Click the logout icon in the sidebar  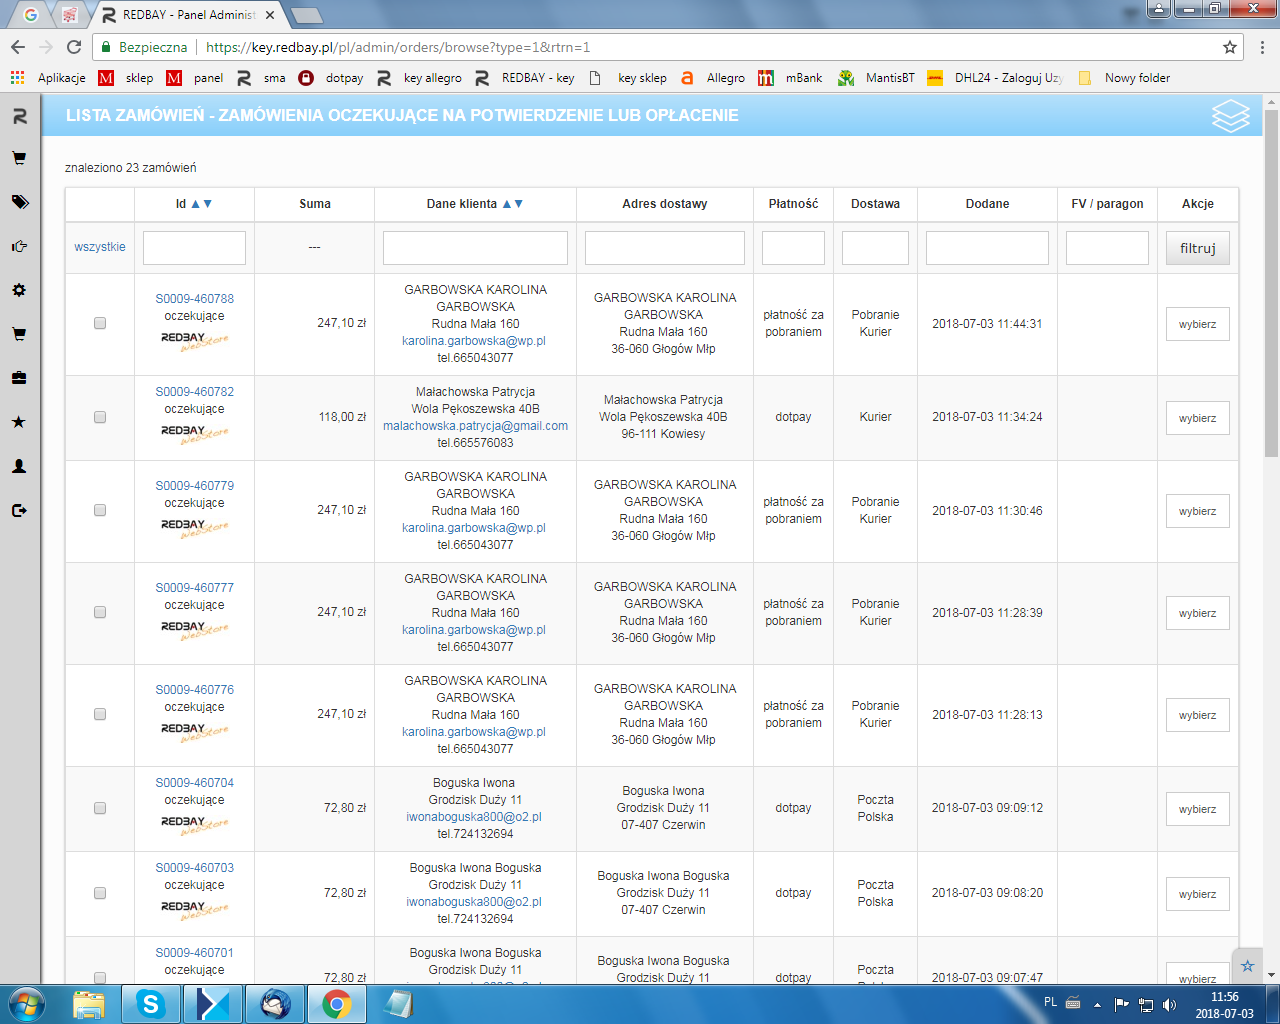(19, 510)
